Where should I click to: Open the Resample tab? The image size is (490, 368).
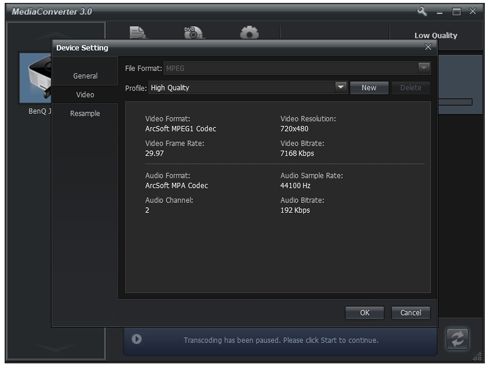pos(85,113)
